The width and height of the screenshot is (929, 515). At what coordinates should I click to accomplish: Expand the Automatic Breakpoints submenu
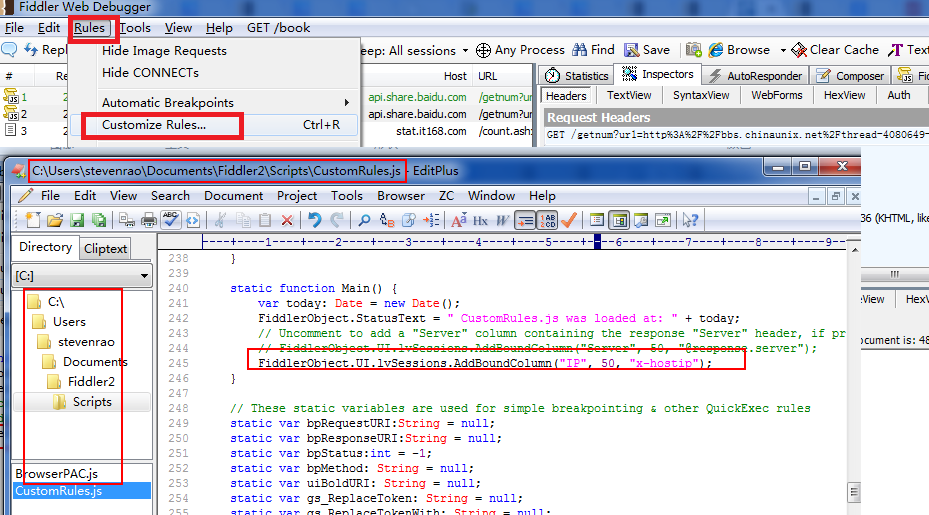[x=213, y=103]
